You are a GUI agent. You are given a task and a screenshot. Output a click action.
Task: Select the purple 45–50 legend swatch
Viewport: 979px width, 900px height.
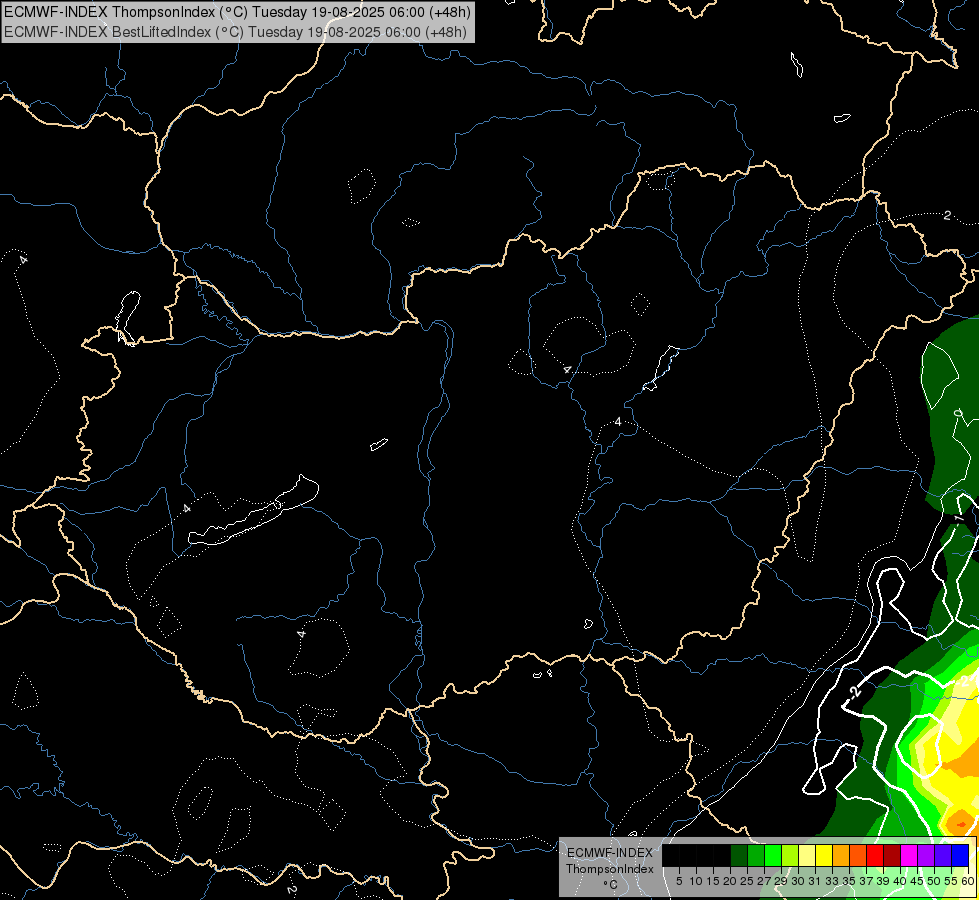pos(926,855)
